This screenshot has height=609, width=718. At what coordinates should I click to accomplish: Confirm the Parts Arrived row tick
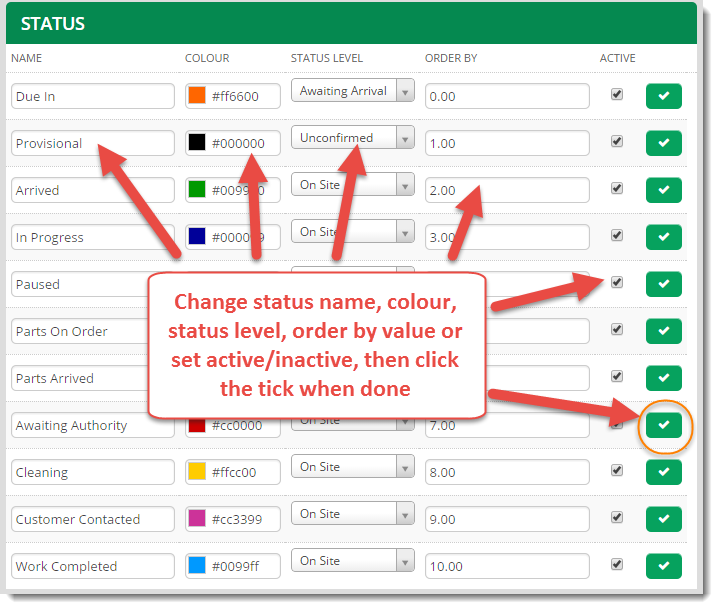[x=664, y=378]
